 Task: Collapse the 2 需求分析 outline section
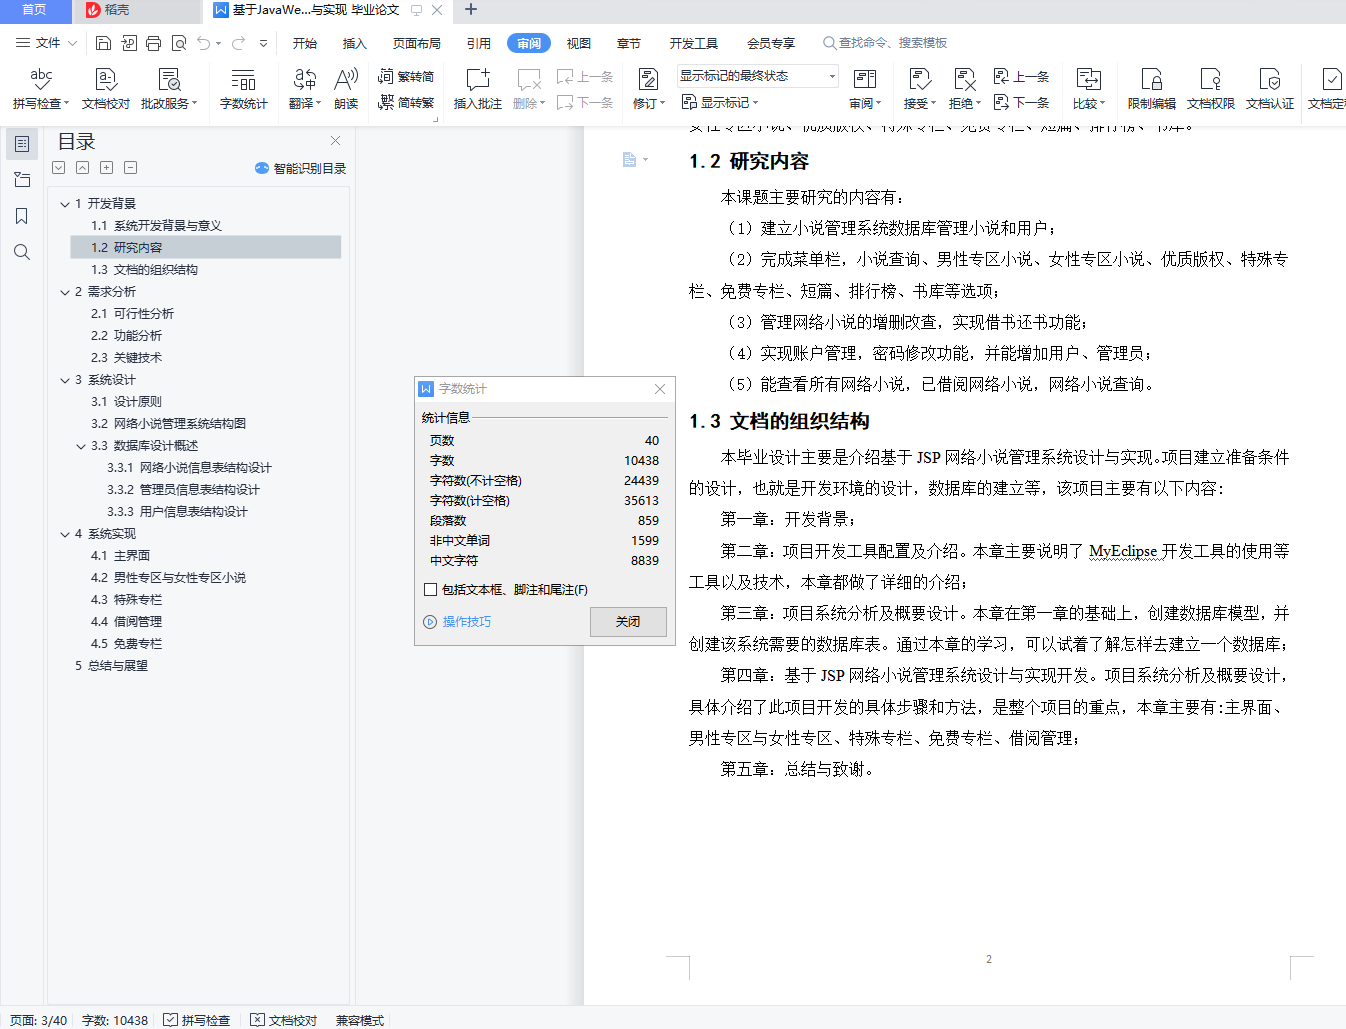[x=65, y=292]
